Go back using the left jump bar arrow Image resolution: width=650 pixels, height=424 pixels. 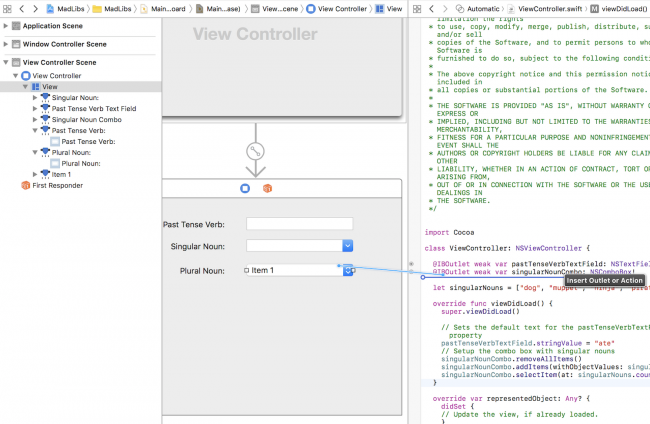(23, 8)
